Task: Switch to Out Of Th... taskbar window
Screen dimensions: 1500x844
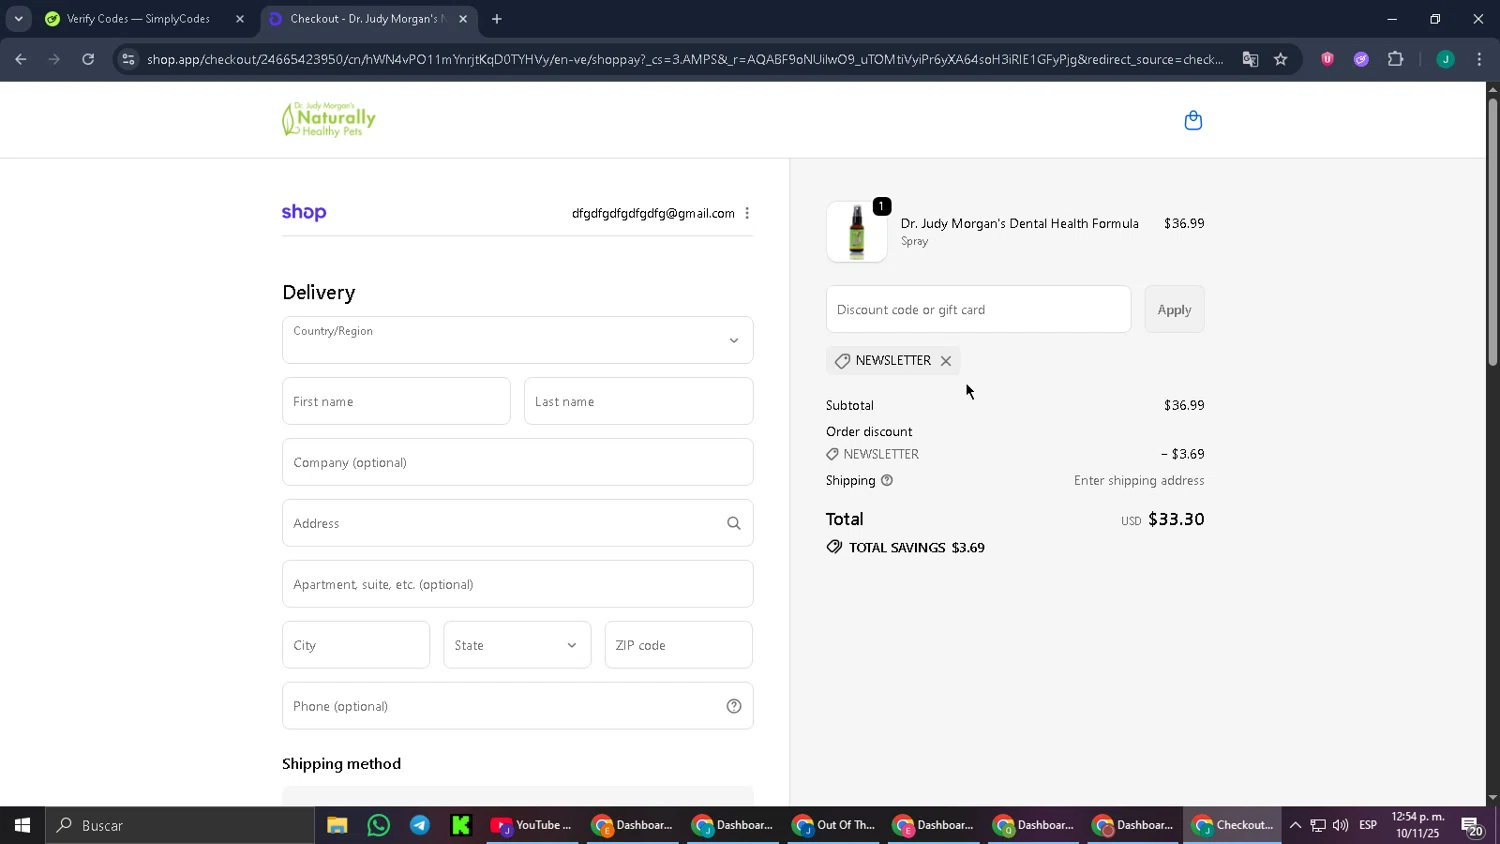Action: [x=833, y=825]
